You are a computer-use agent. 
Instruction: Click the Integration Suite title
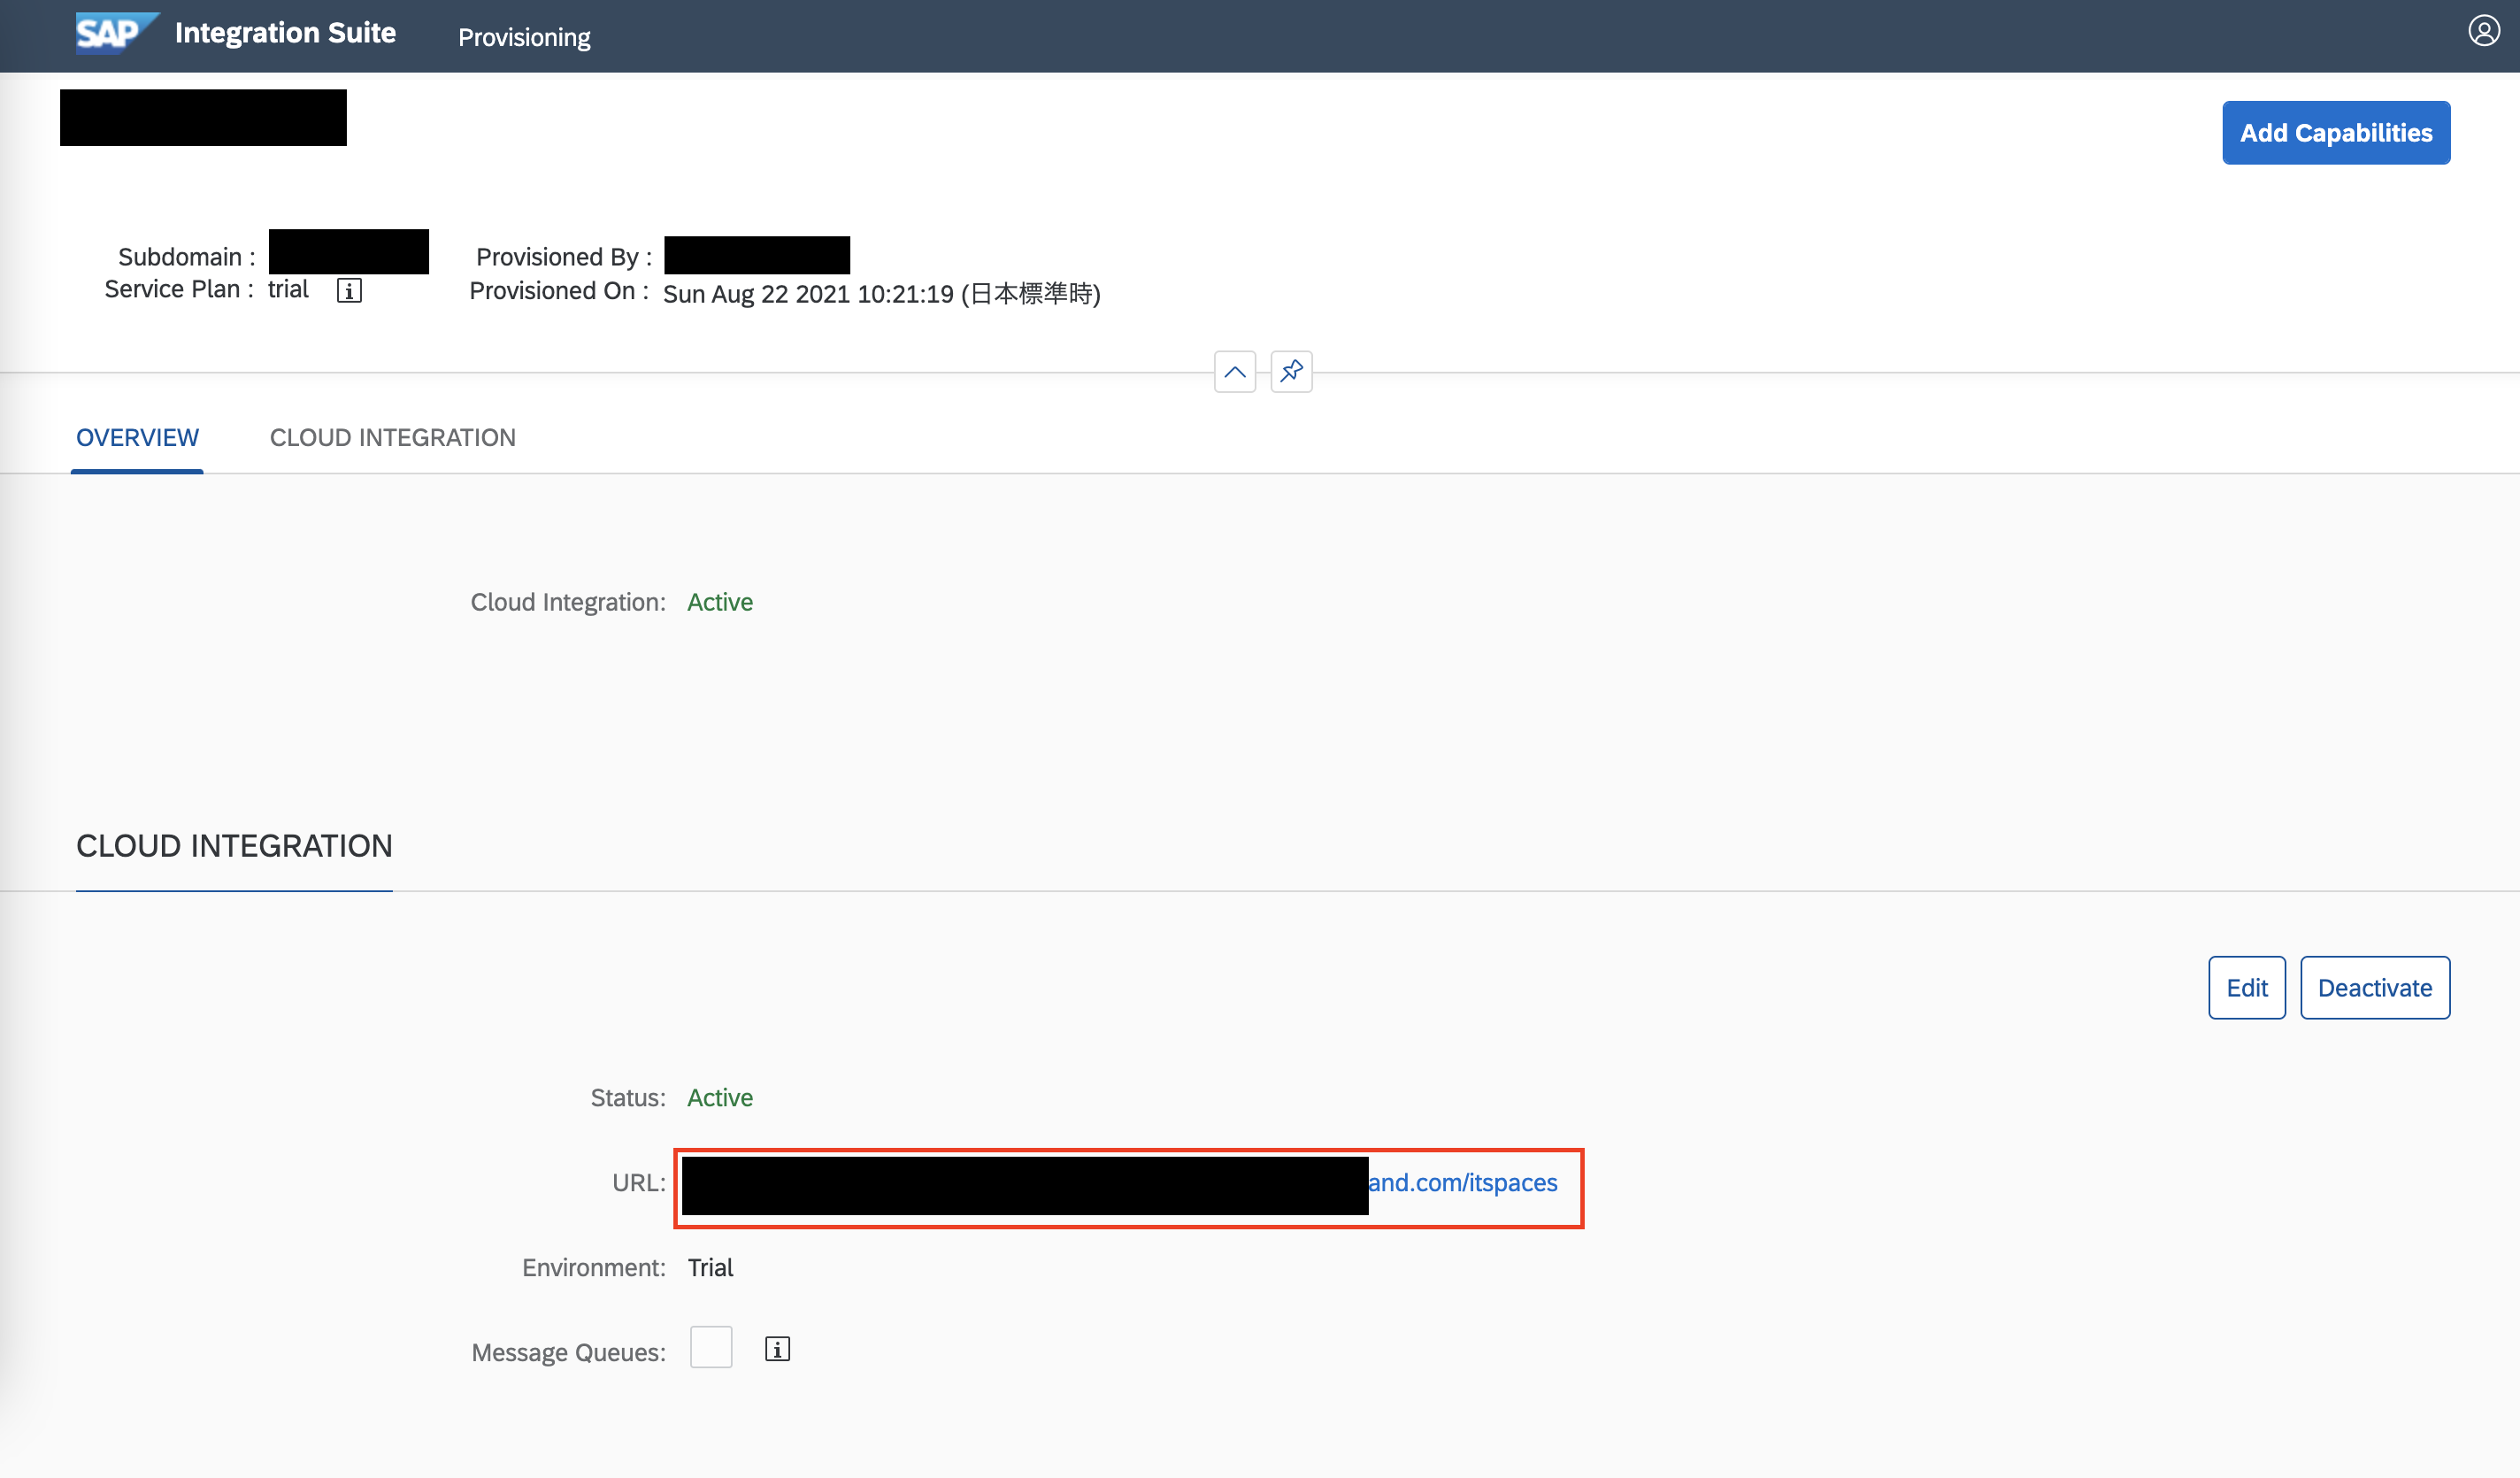(285, 33)
